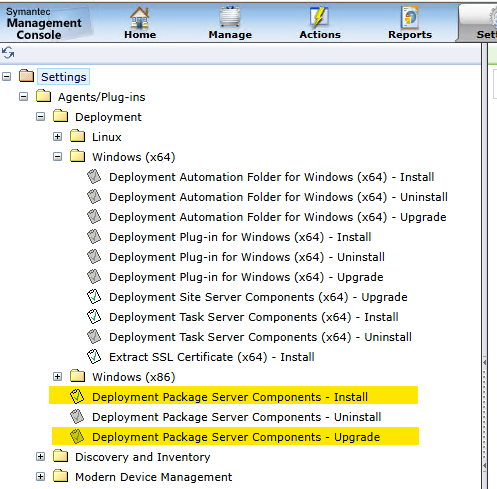Click the Discovery and Inventory folder icon
Viewport: 497px width, 489px height.
coord(61,456)
